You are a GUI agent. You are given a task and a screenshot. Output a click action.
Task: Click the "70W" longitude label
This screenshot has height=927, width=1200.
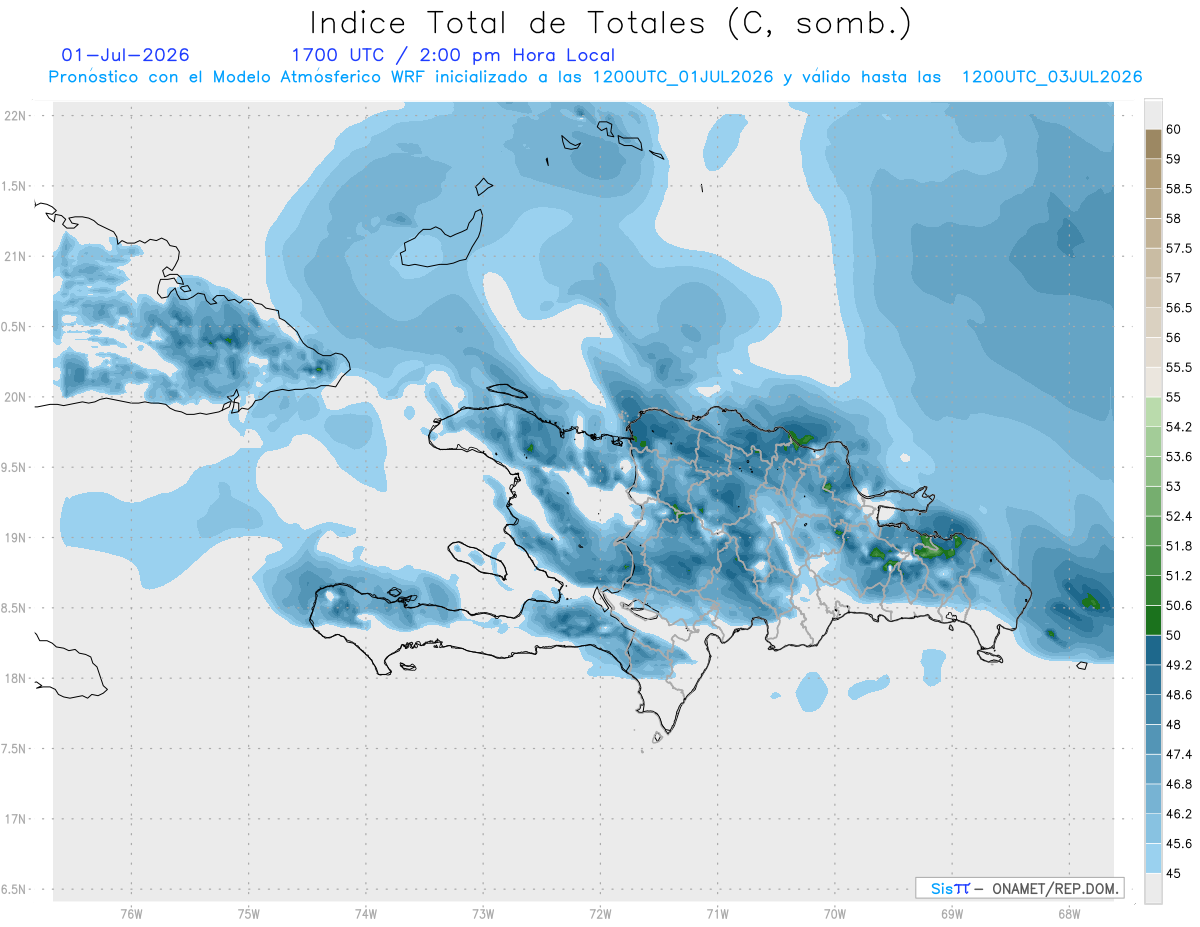pos(835,913)
